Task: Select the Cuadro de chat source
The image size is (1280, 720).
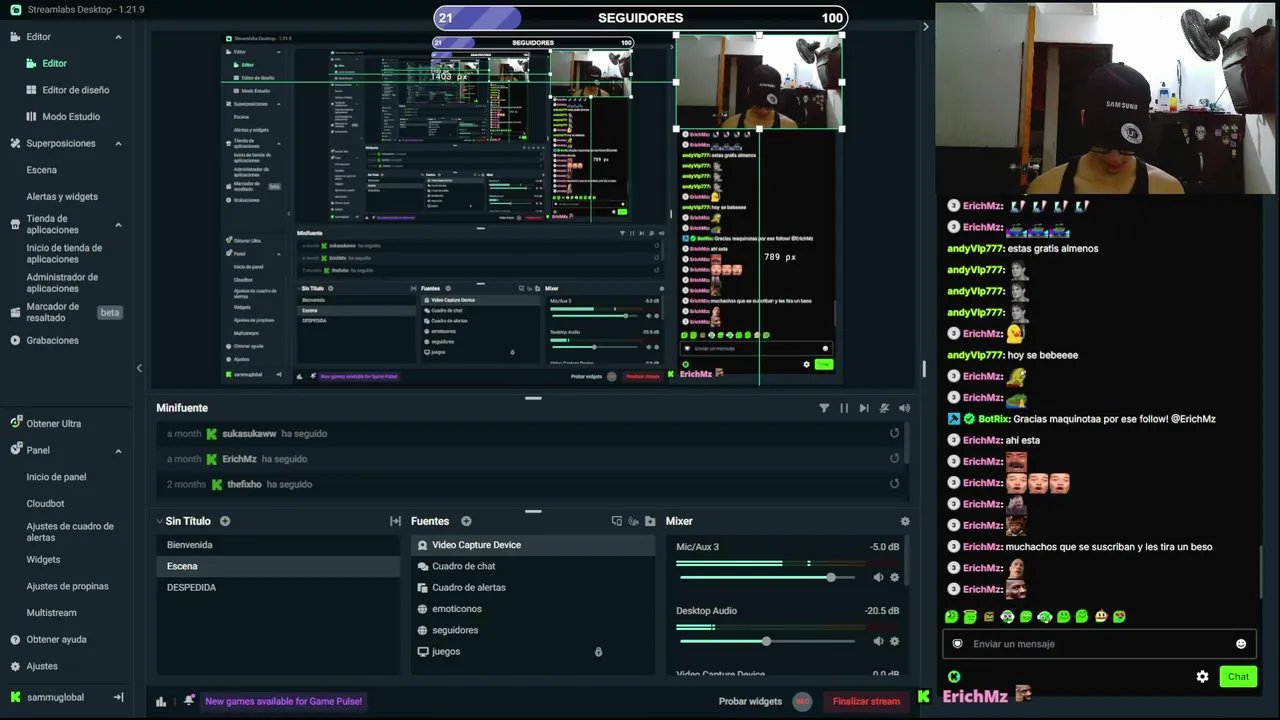Action: pos(533,566)
